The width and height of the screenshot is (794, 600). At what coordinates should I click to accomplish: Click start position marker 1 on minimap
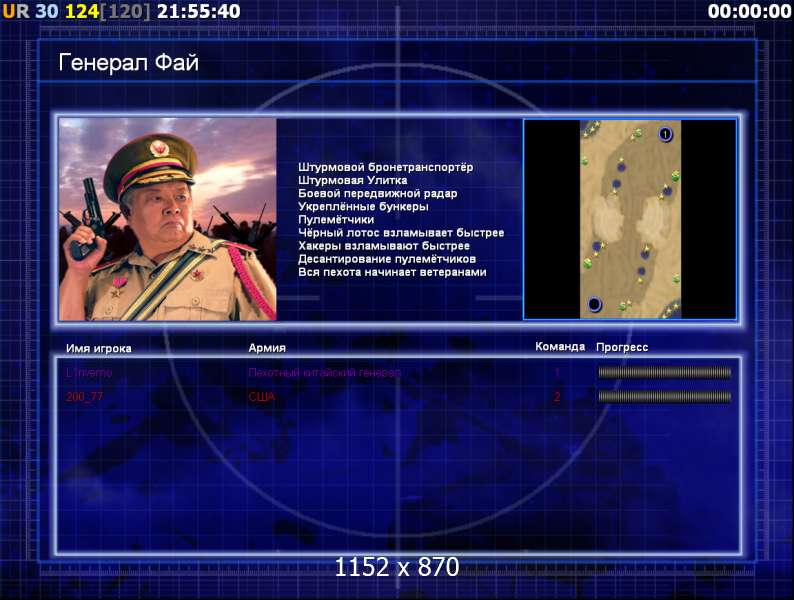[665, 134]
